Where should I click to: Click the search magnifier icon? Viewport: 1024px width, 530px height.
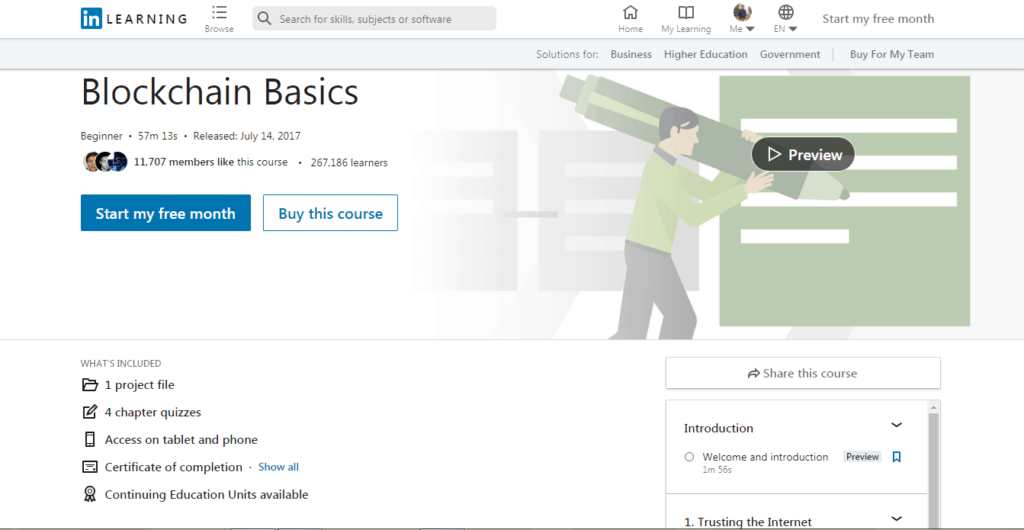(x=264, y=18)
